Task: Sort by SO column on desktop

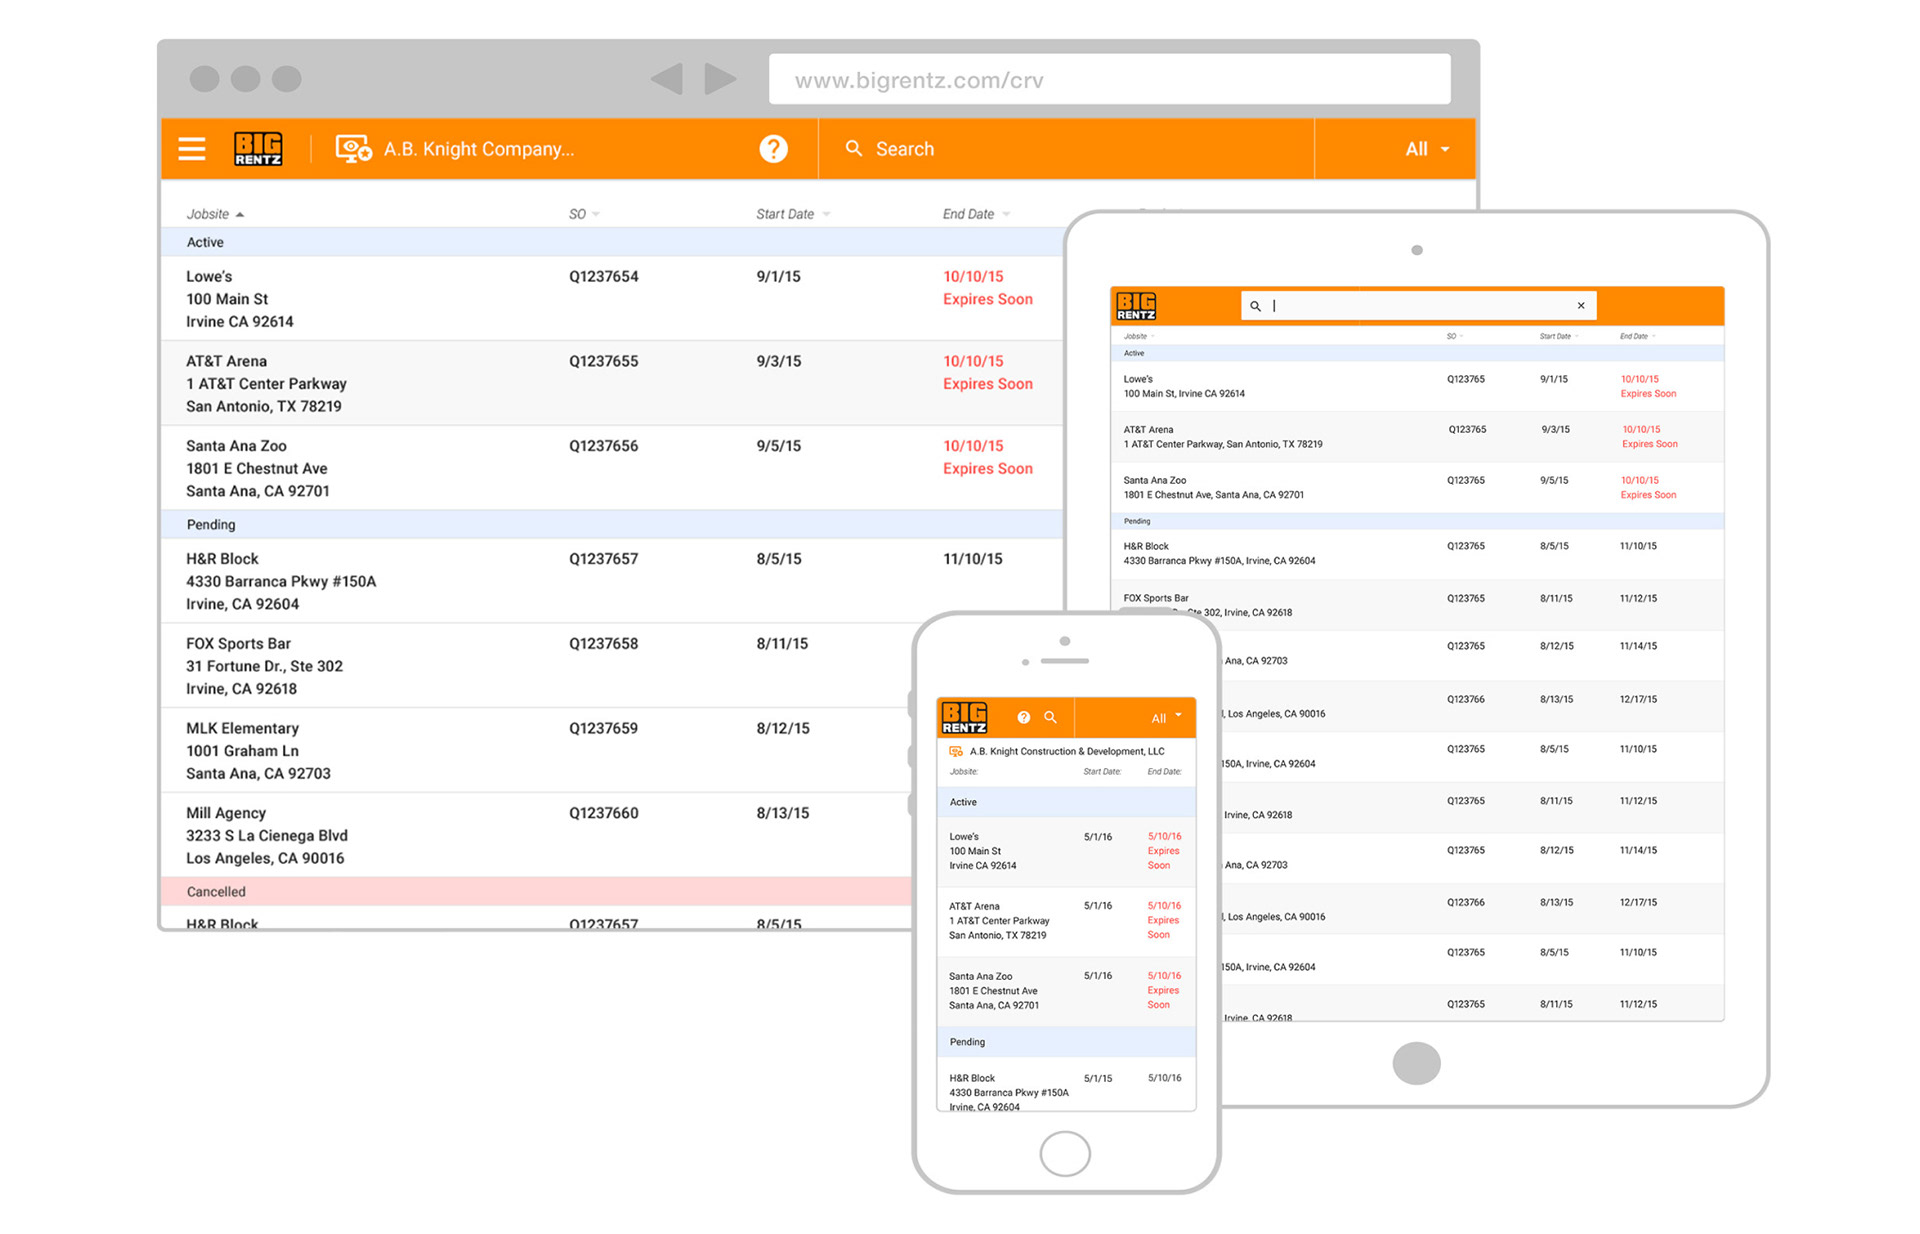Action: [x=584, y=214]
